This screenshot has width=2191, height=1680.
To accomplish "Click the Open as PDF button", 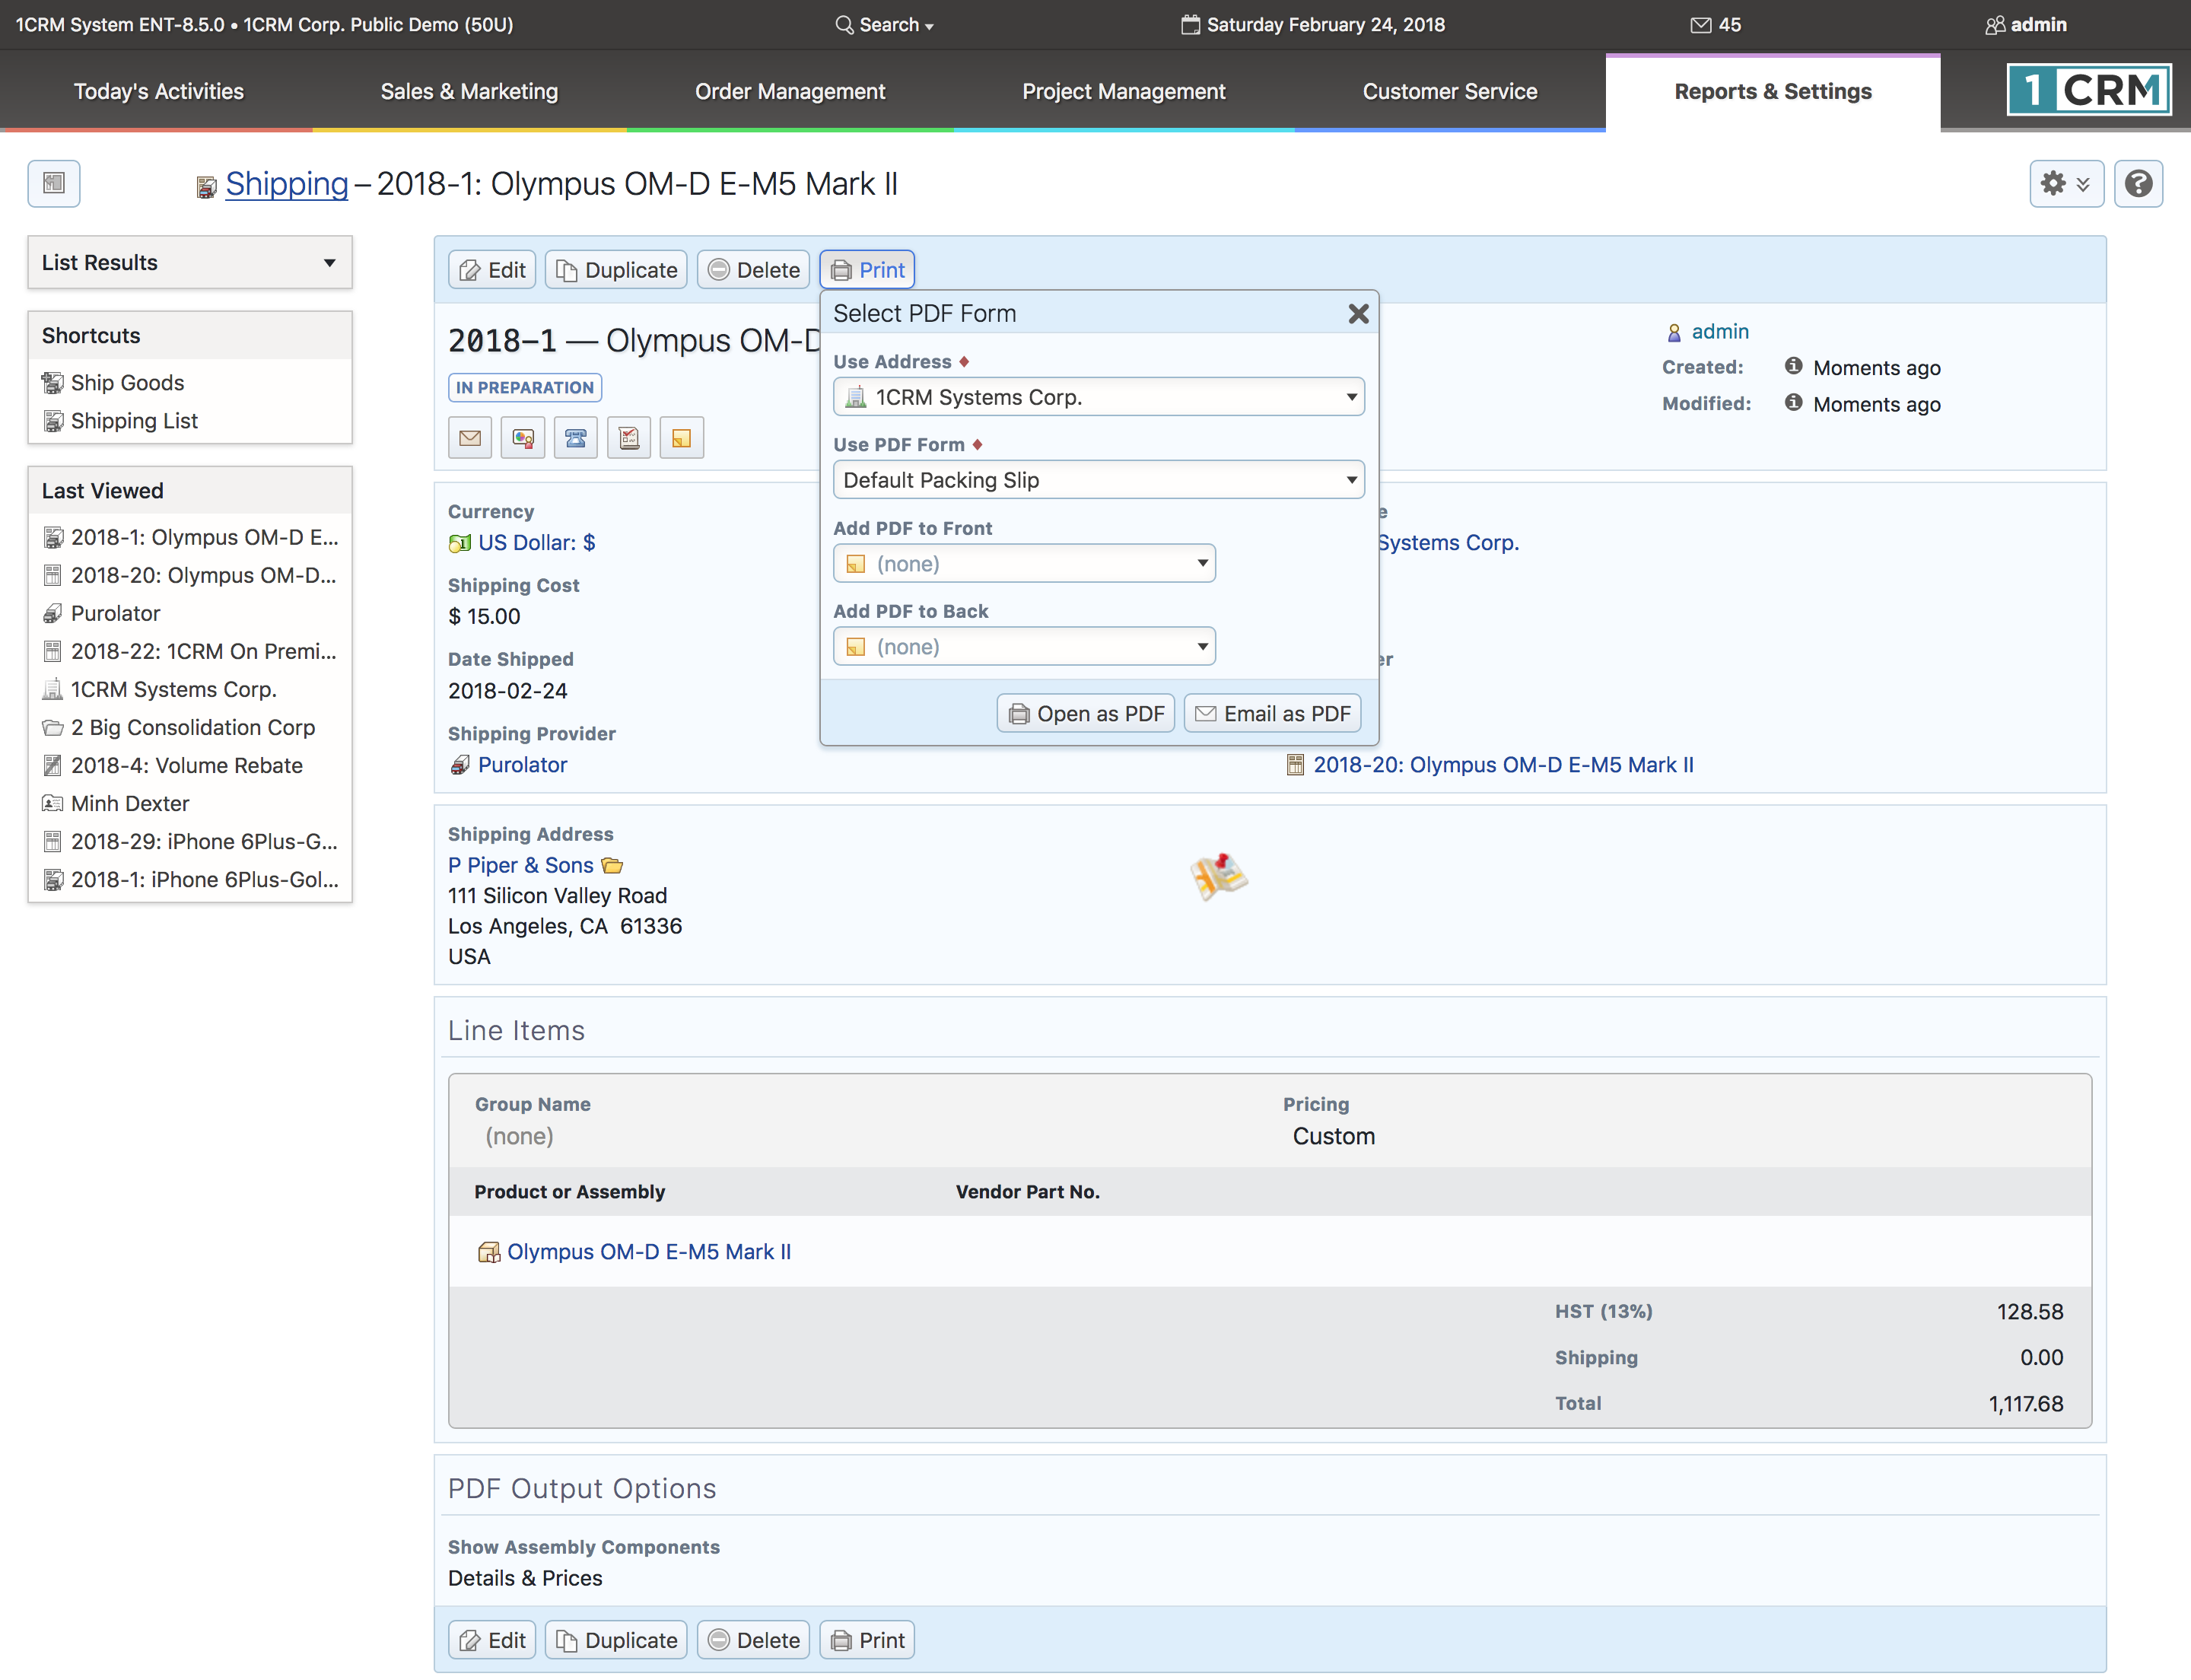I will click(x=1085, y=714).
